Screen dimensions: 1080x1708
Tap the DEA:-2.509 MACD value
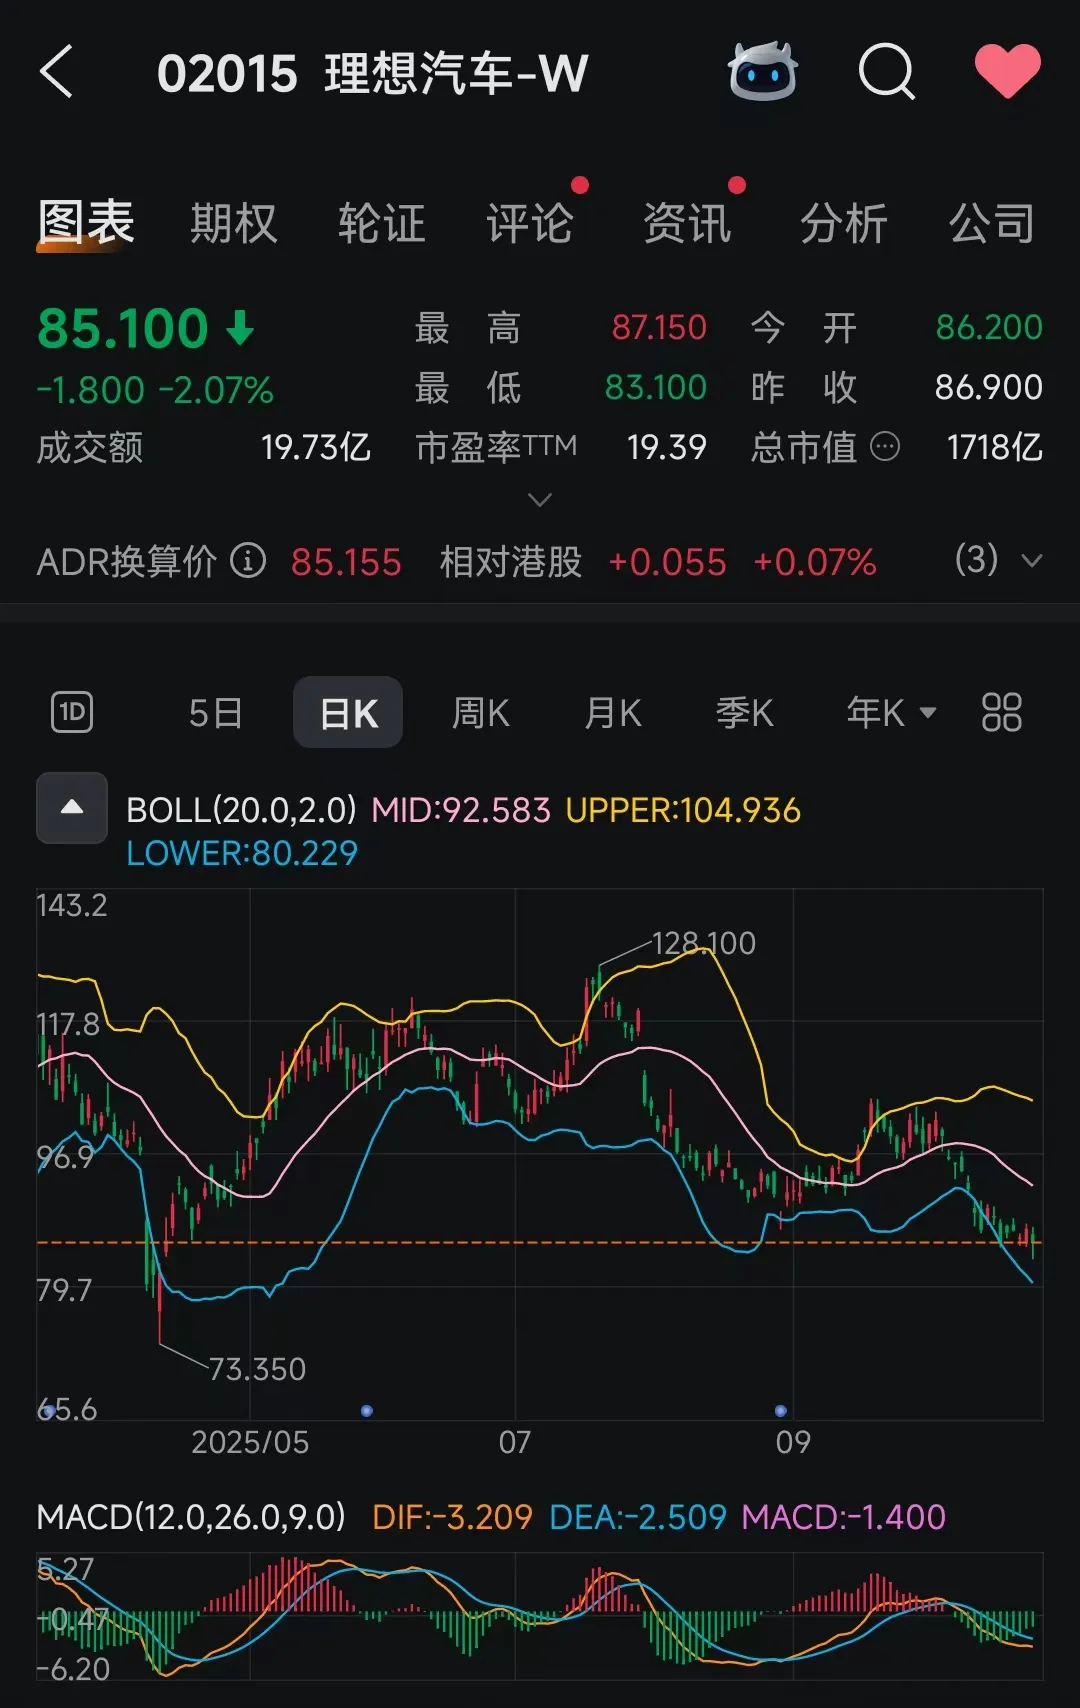click(638, 1517)
